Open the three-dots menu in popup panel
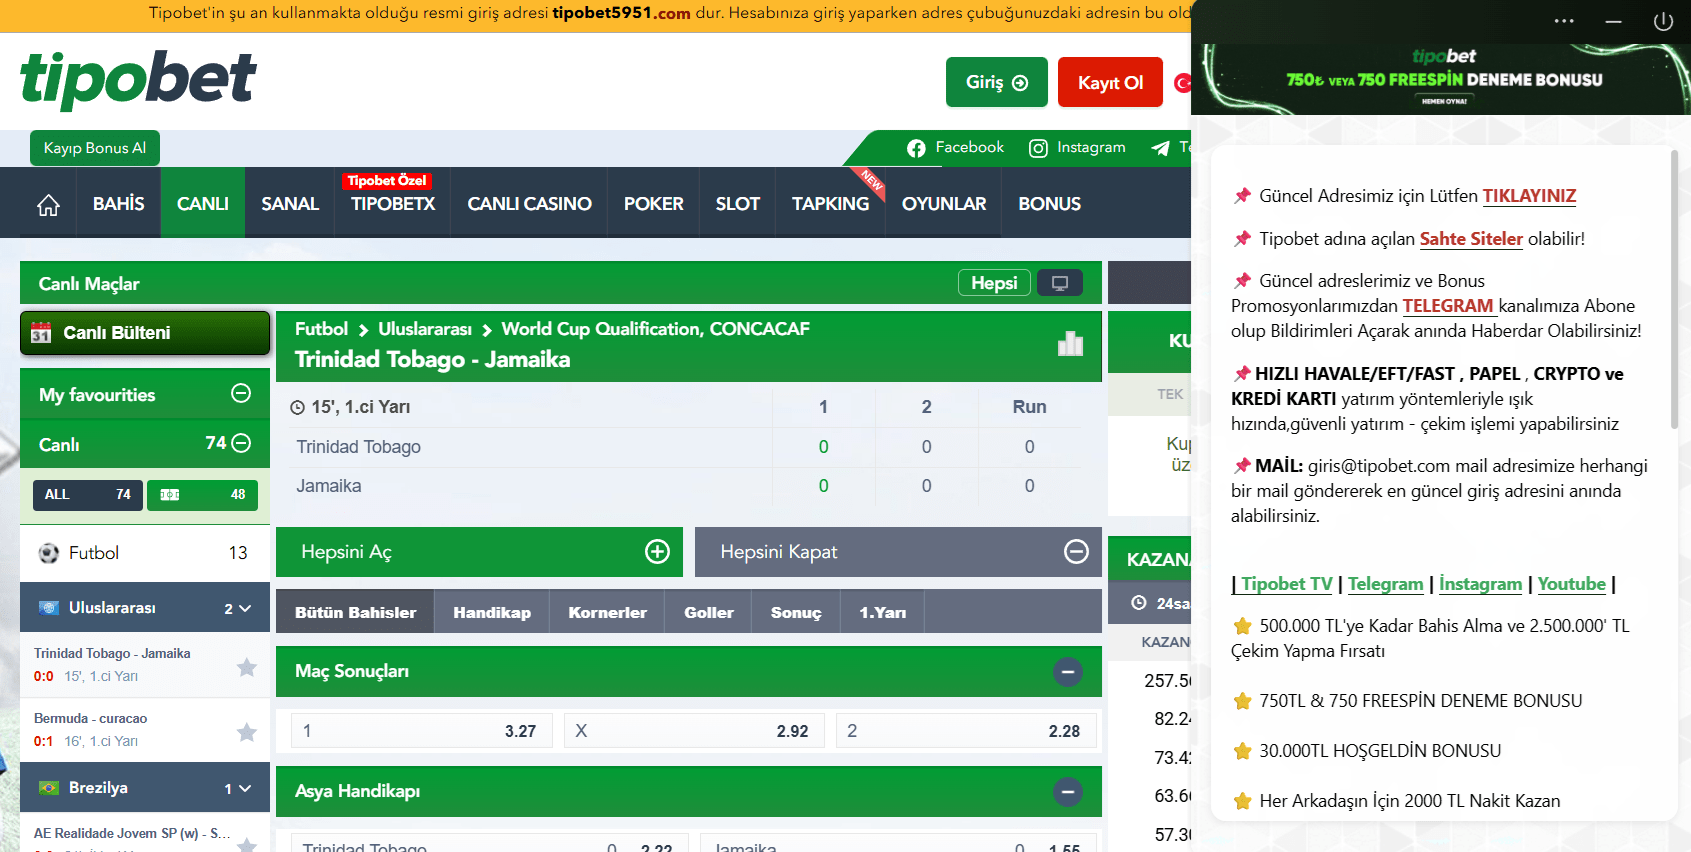 [1564, 21]
